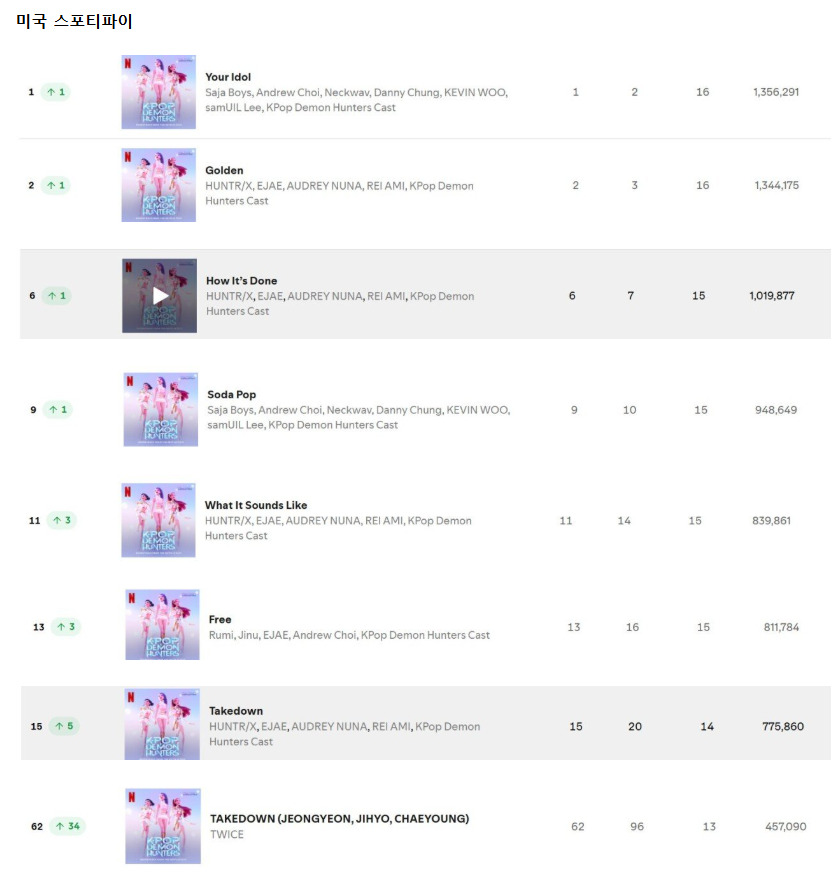This screenshot has width=839, height=879.
Task: Click the up-arrow badge next to Soda Pop's rank 9
Action: pyautogui.click(x=57, y=410)
